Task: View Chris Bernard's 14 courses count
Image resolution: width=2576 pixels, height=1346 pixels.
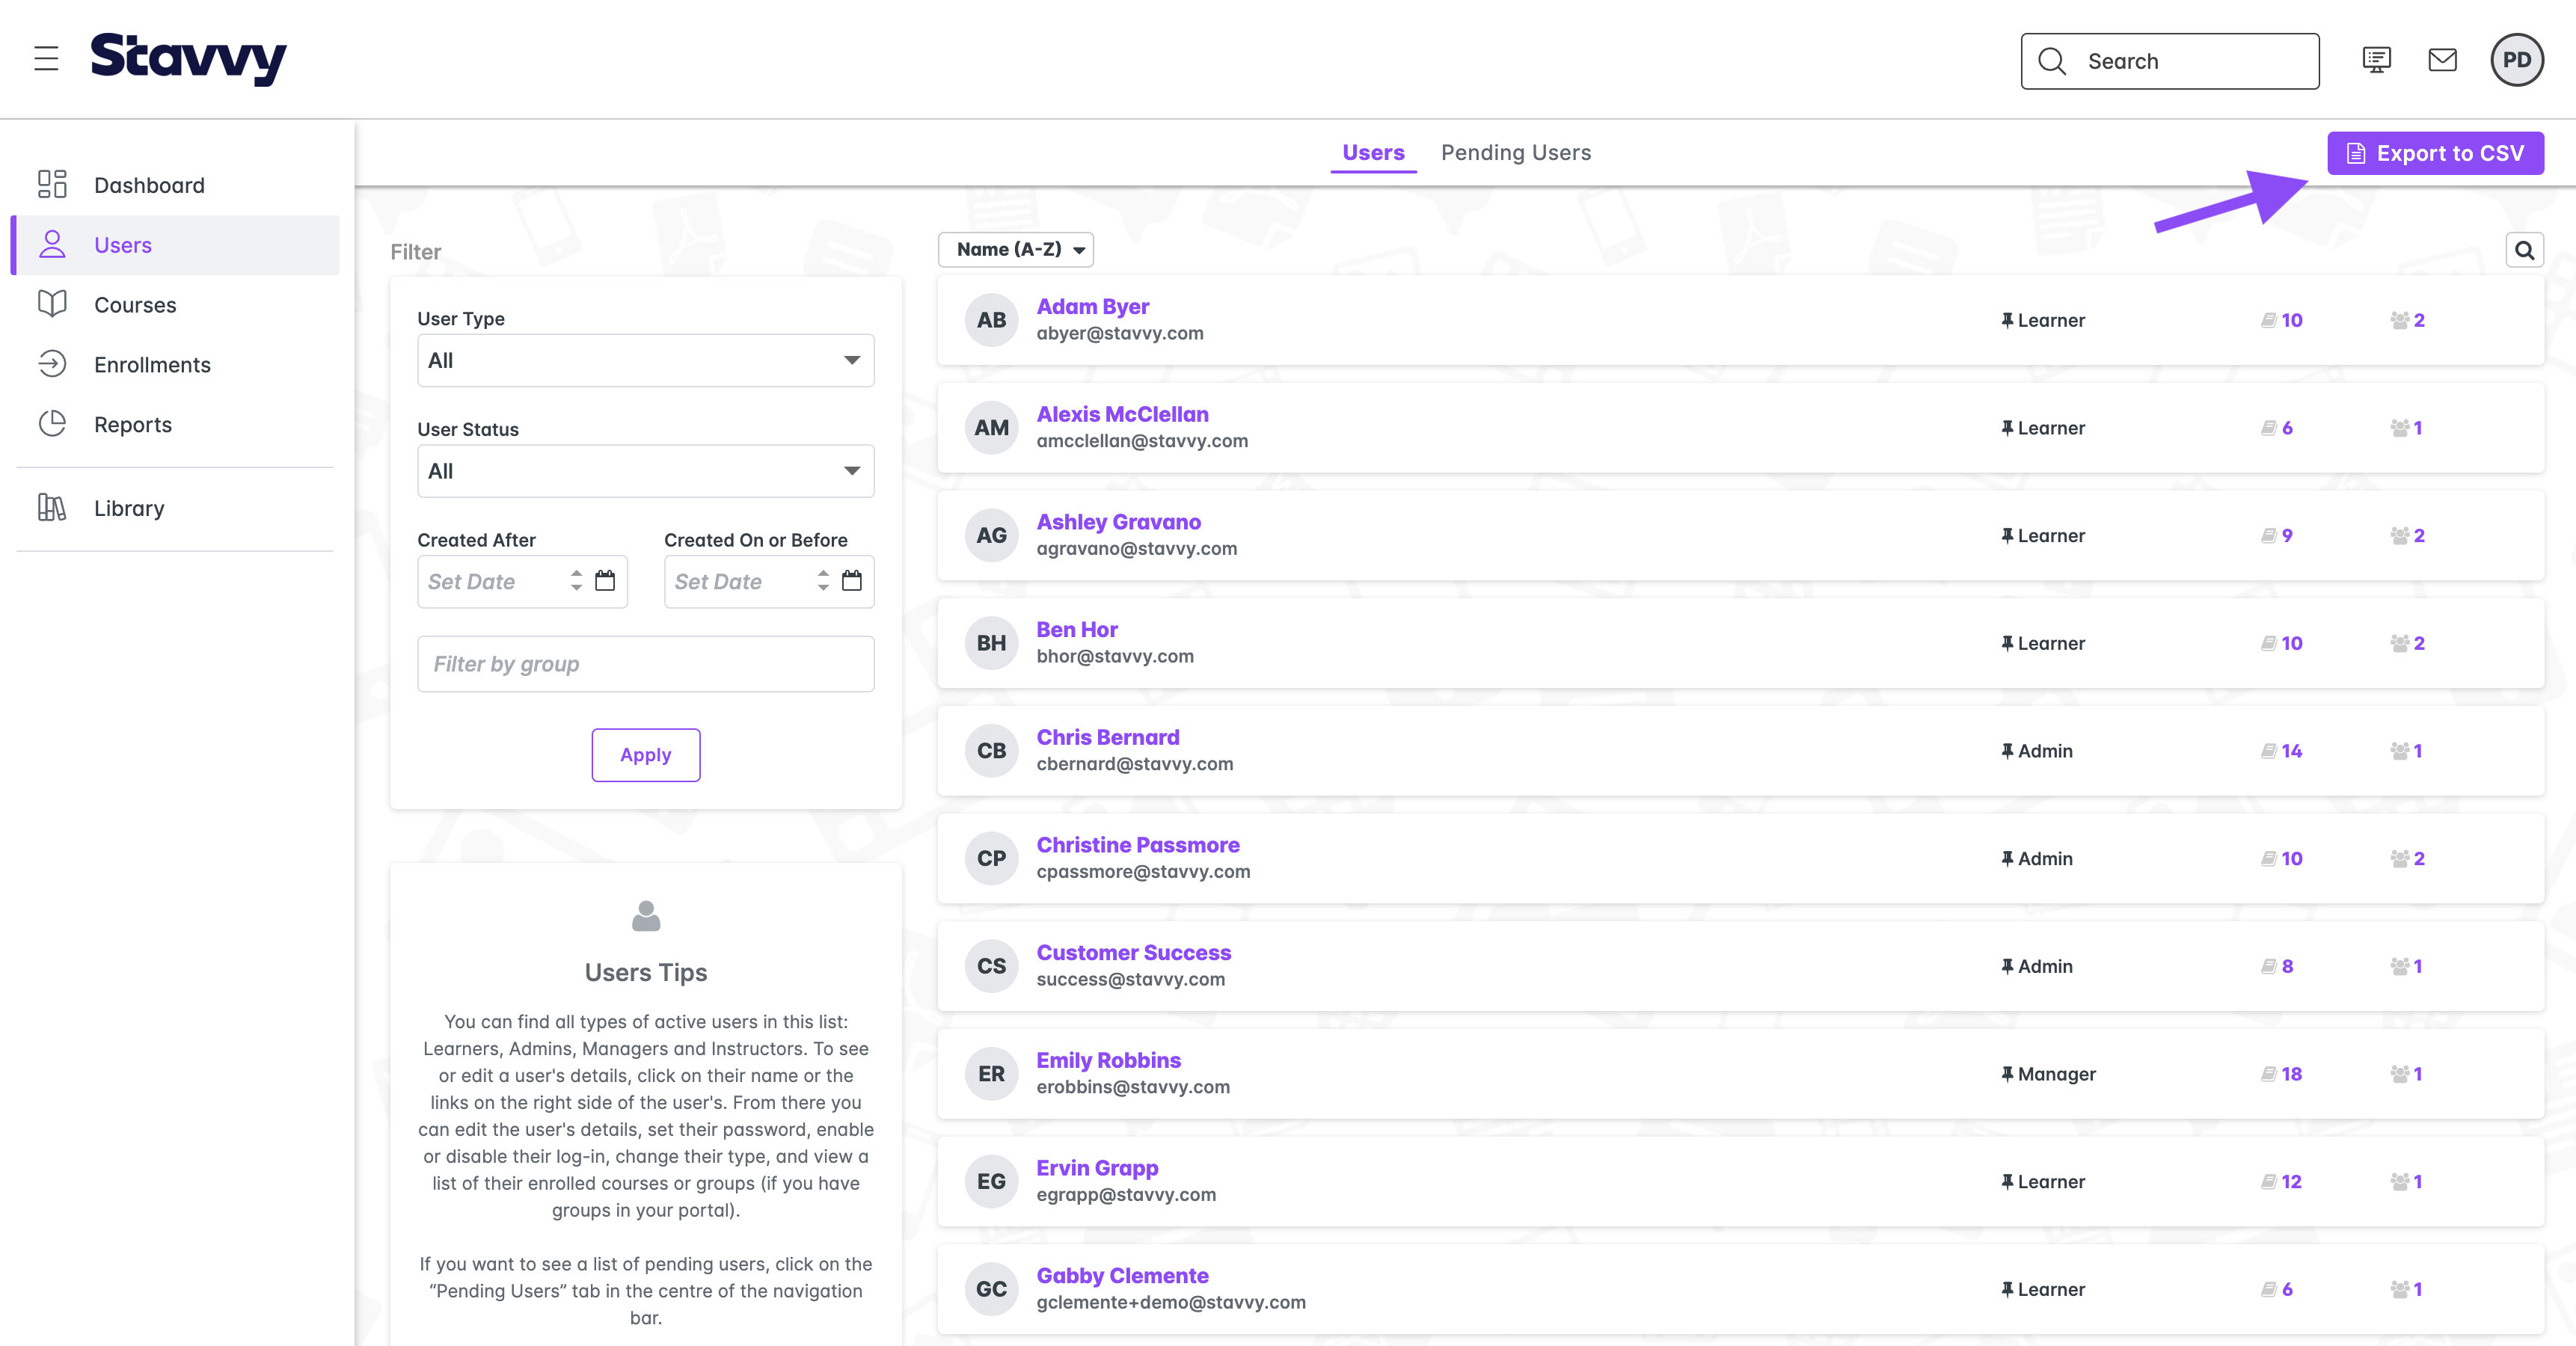Action: click(2282, 751)
